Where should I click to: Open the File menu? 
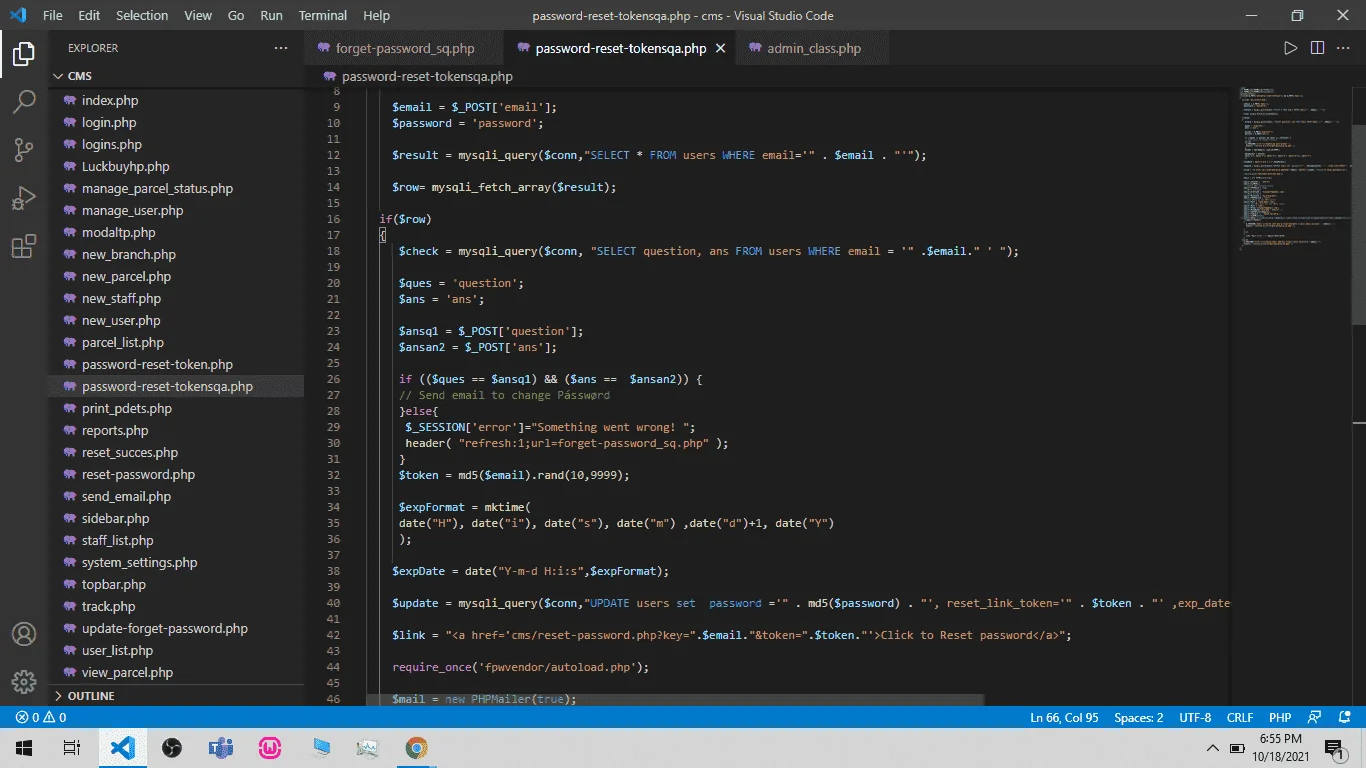53,15
